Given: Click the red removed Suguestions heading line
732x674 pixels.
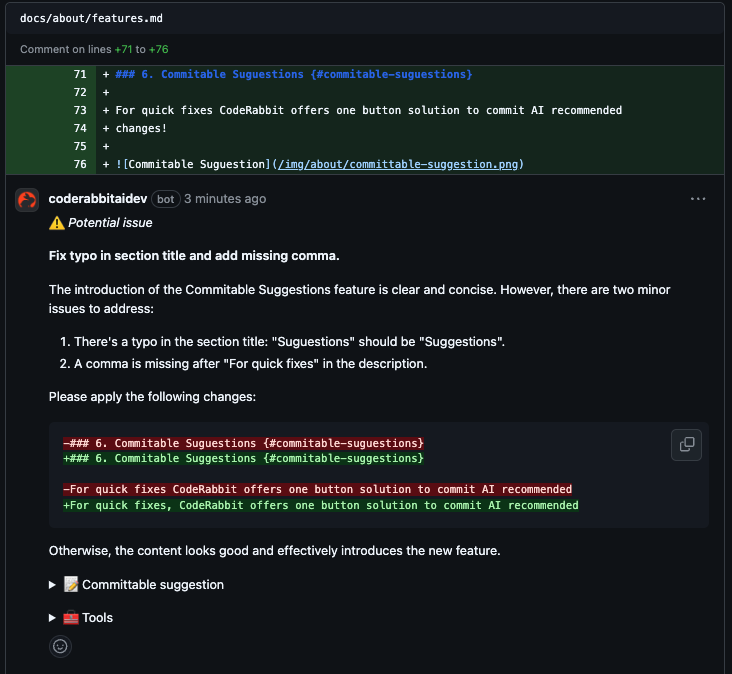Looking at the screenshot, I should coord(243,443).
